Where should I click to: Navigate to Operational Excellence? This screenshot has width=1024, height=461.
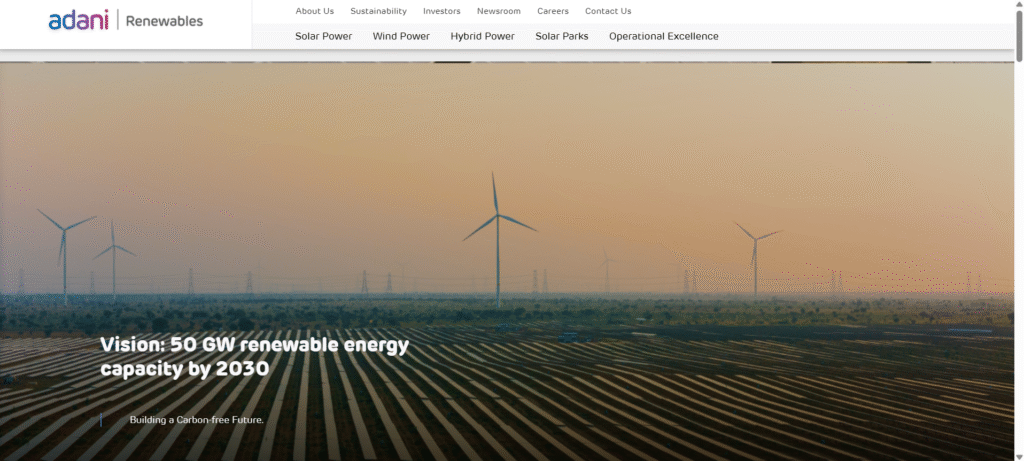[x=663, y=36]
